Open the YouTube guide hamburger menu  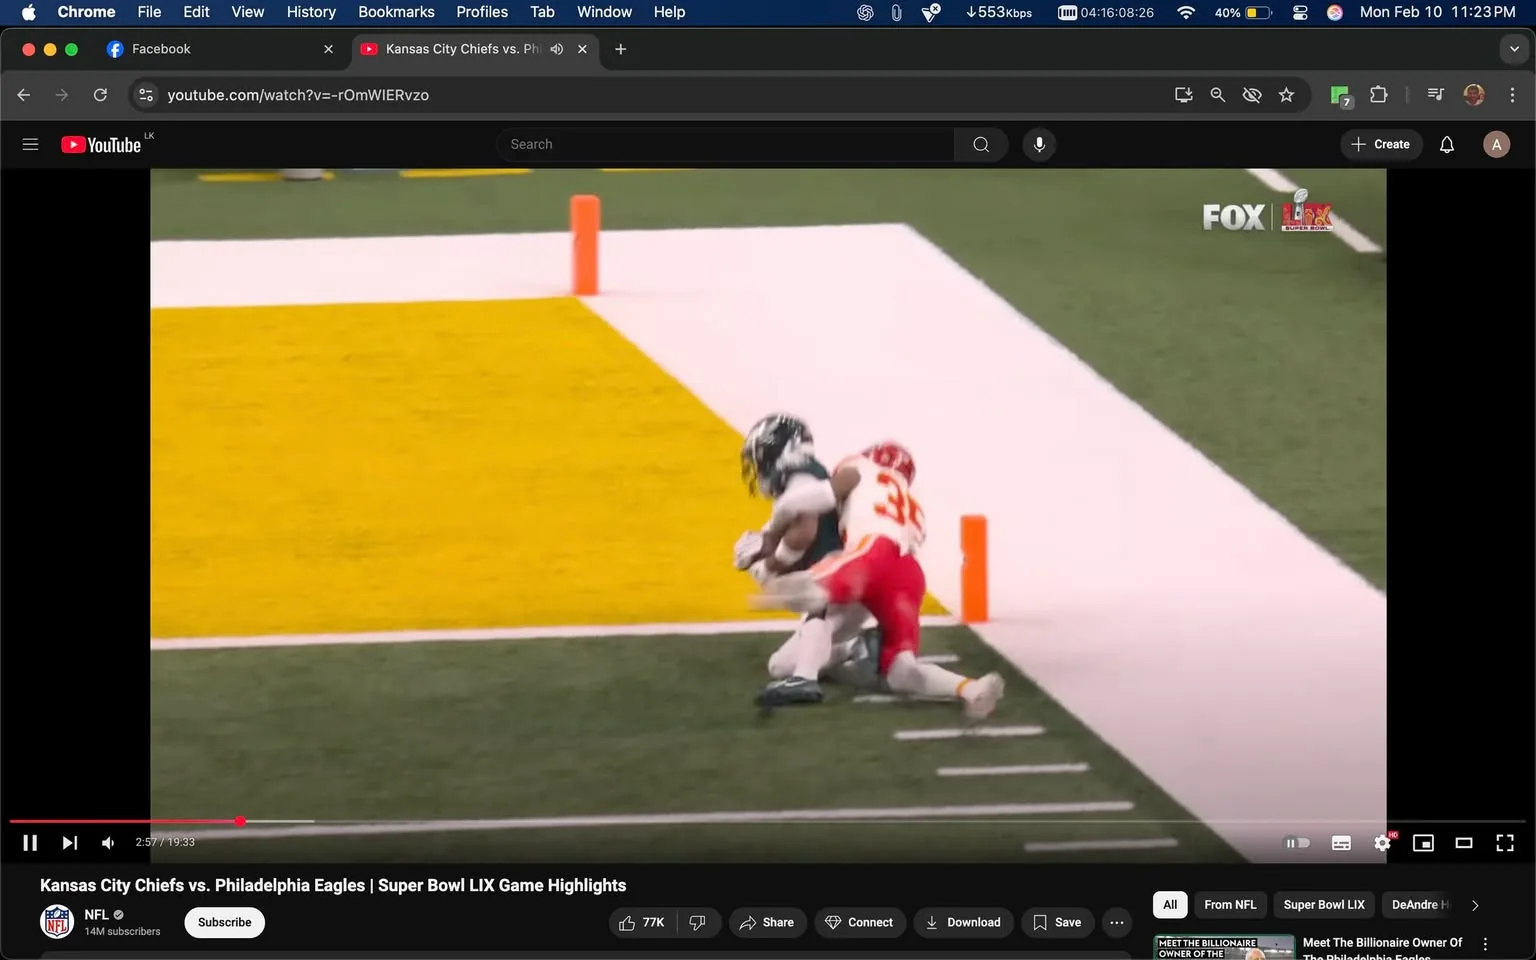click(x=30, y=144)
